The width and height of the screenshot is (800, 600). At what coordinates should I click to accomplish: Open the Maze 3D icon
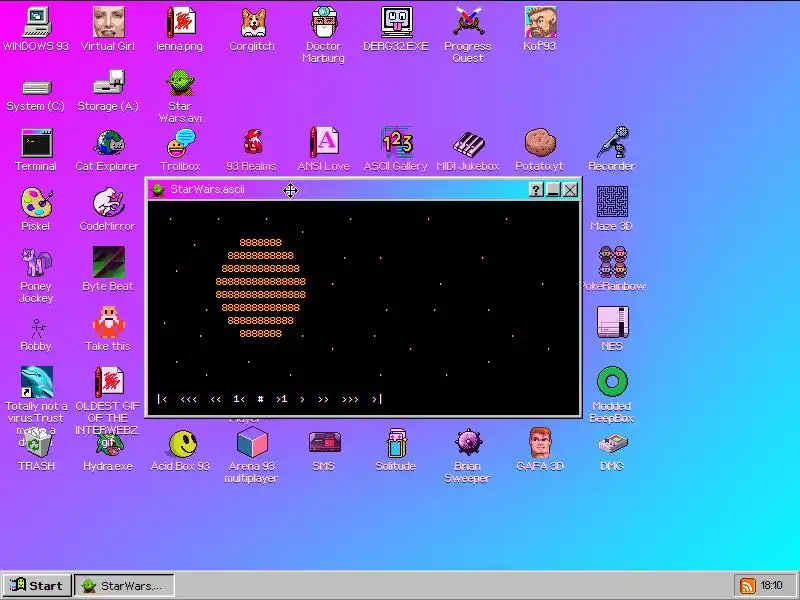pyautogui.click(x=612, y=209)
